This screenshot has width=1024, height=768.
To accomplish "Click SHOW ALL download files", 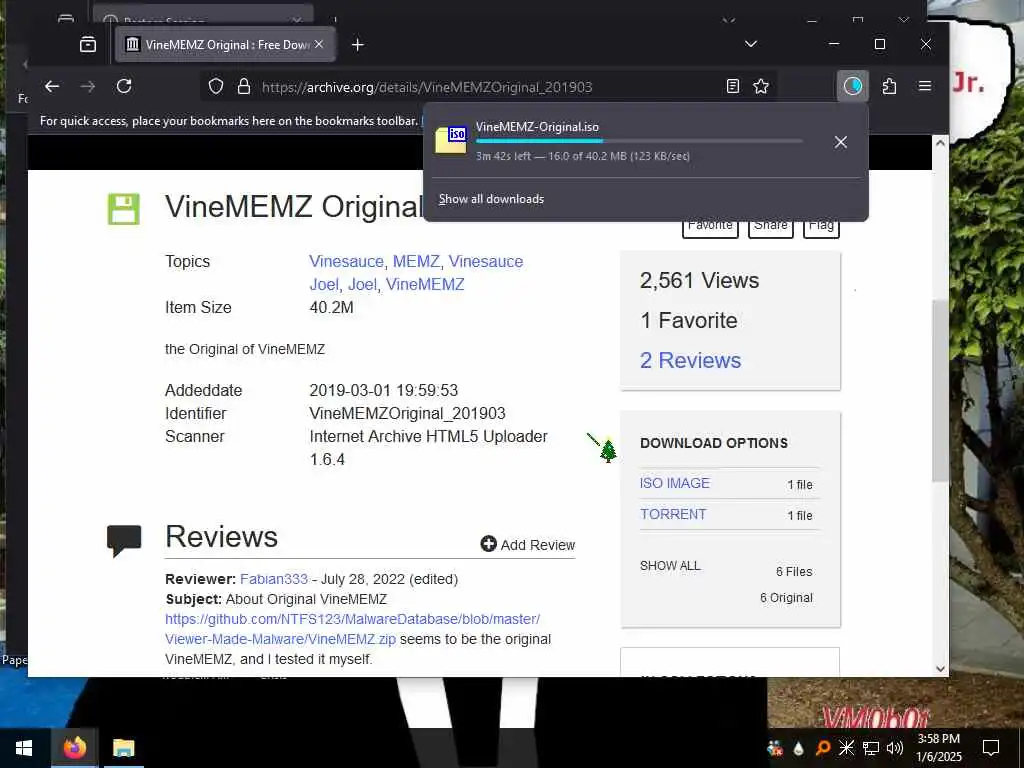I will pyautogui.click(x=670, y=566).
